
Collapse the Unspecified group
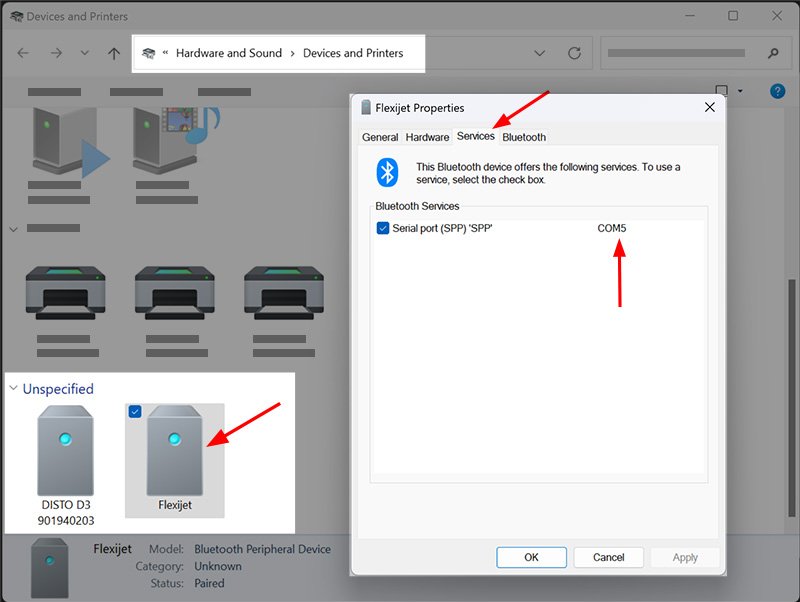(x=14, y=388)
